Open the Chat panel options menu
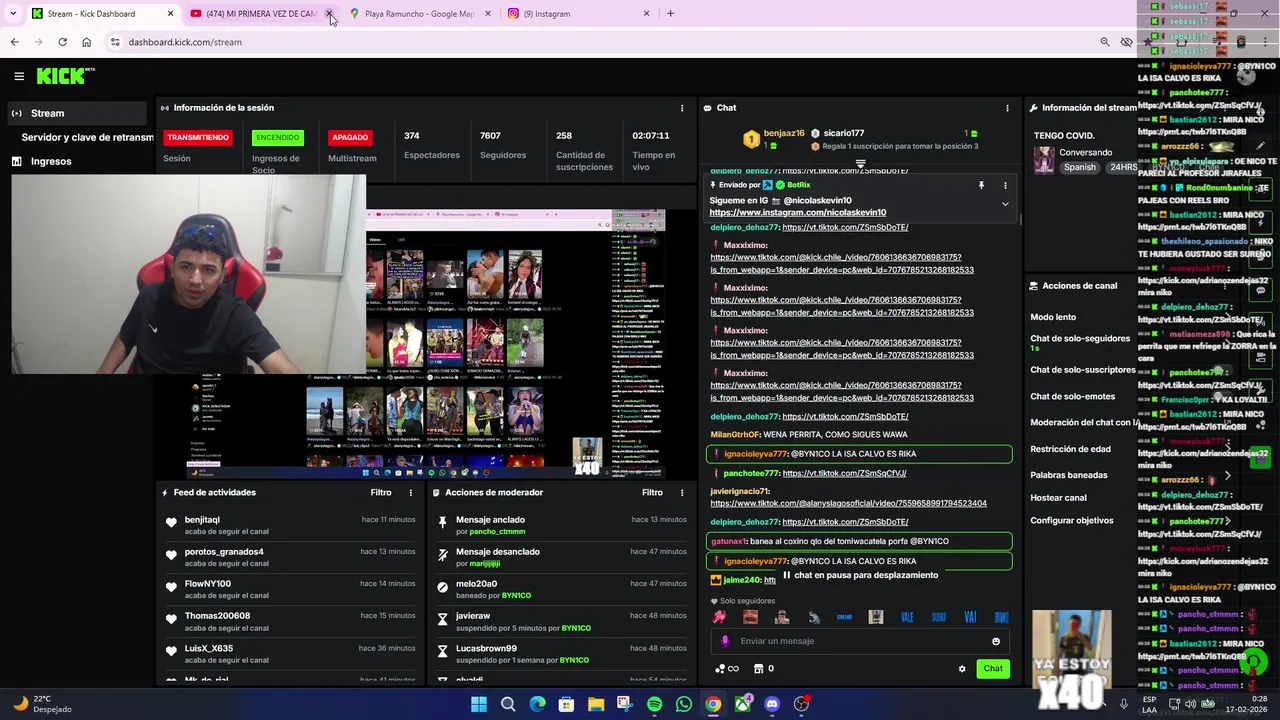This screenshot has height=720, width=1280. (x=1007, y=108)
